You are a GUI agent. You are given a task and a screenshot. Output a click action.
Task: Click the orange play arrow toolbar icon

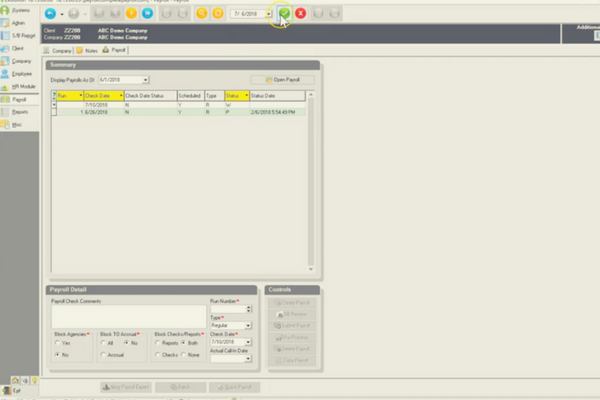coord(131,13)
